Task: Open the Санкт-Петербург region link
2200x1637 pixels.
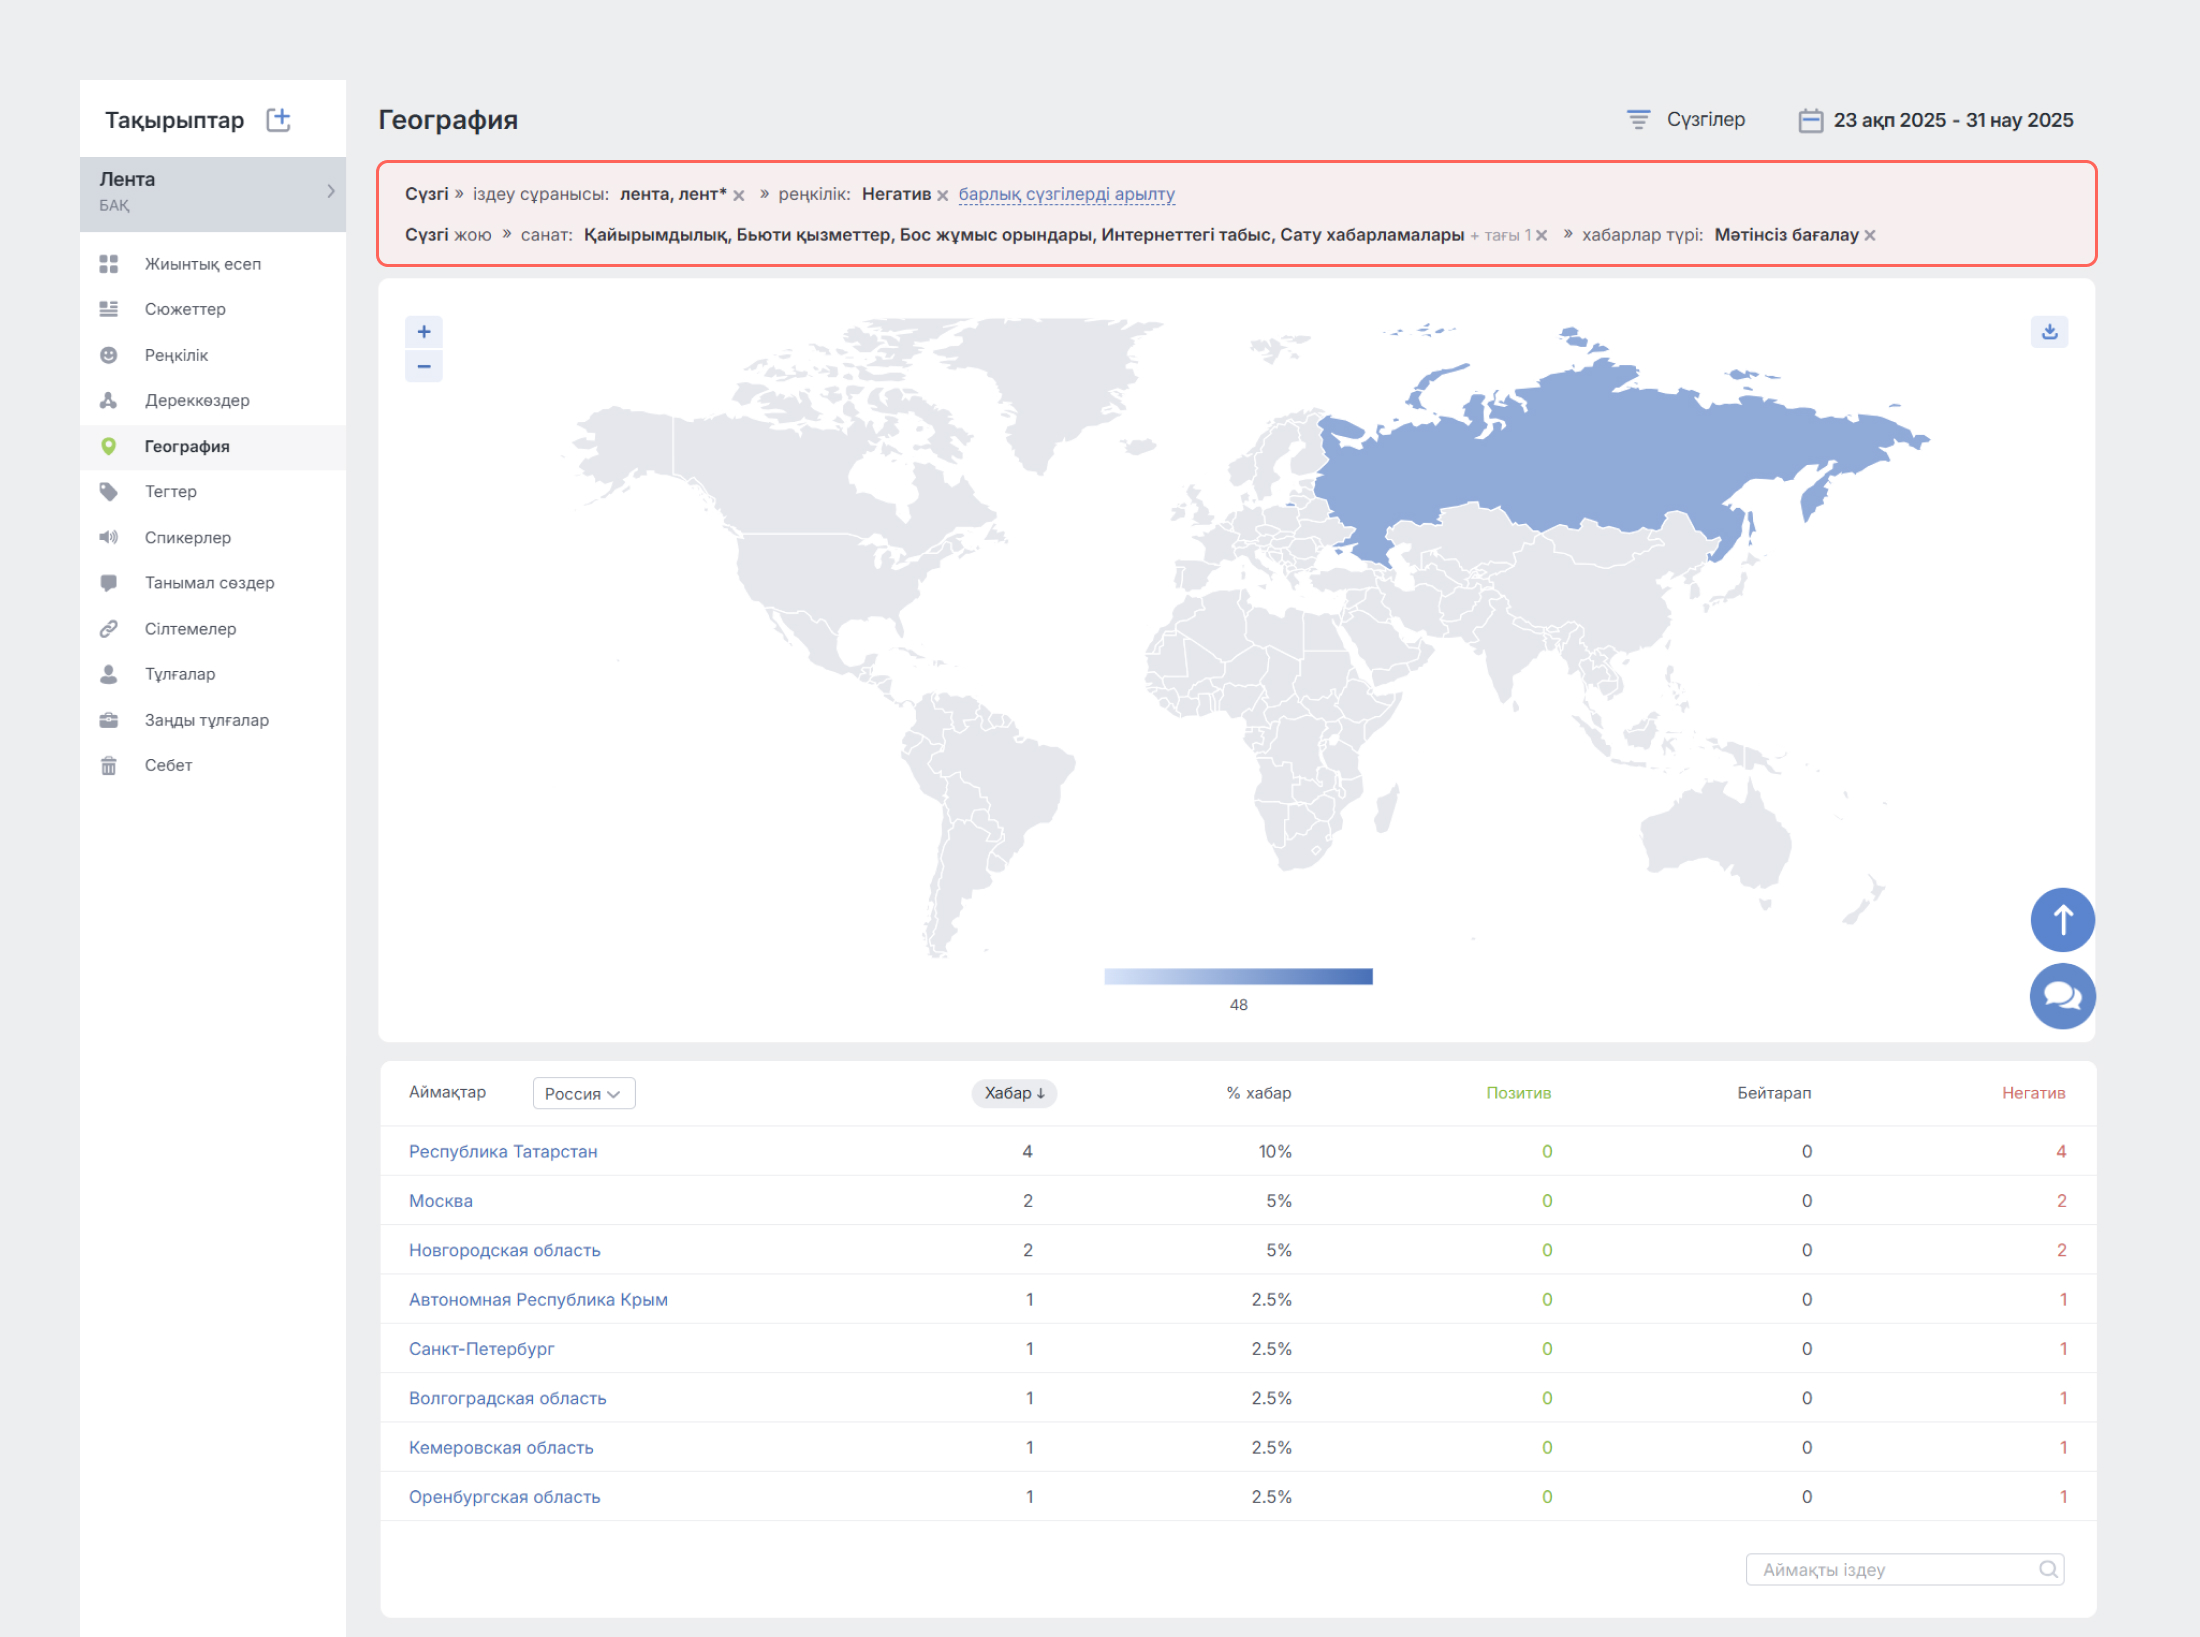Action: 481,1349
